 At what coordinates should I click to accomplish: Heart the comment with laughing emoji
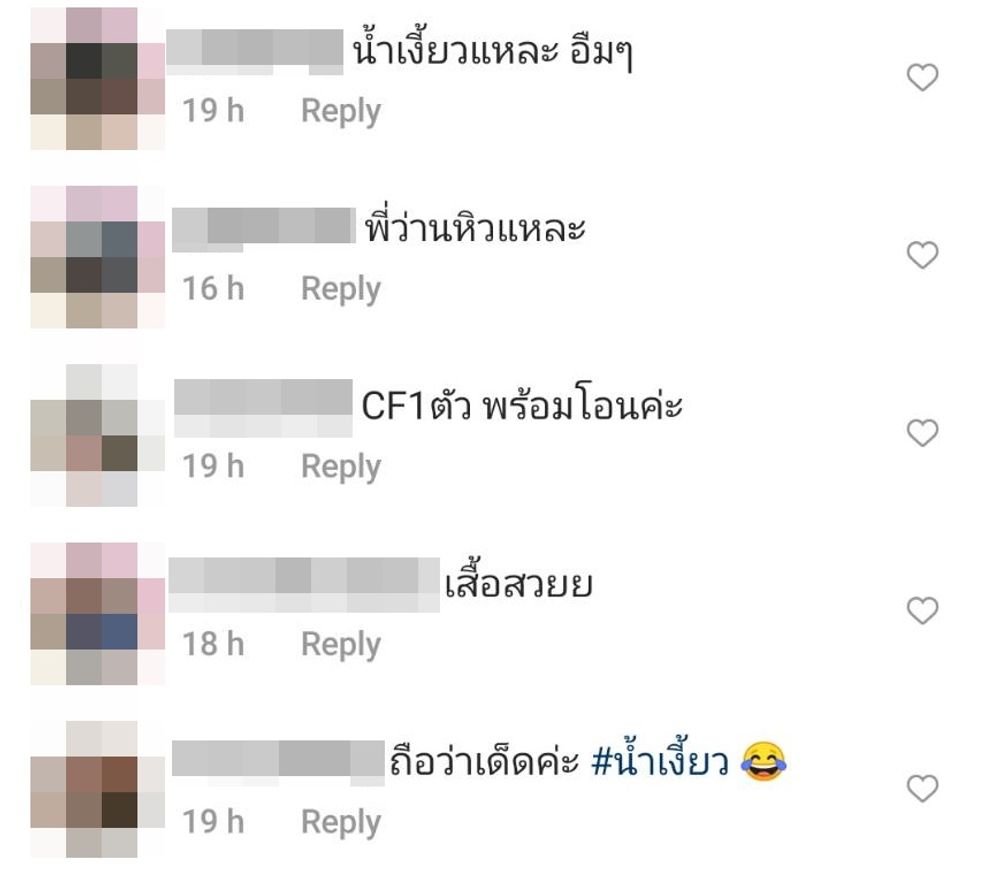click(922, 789)
